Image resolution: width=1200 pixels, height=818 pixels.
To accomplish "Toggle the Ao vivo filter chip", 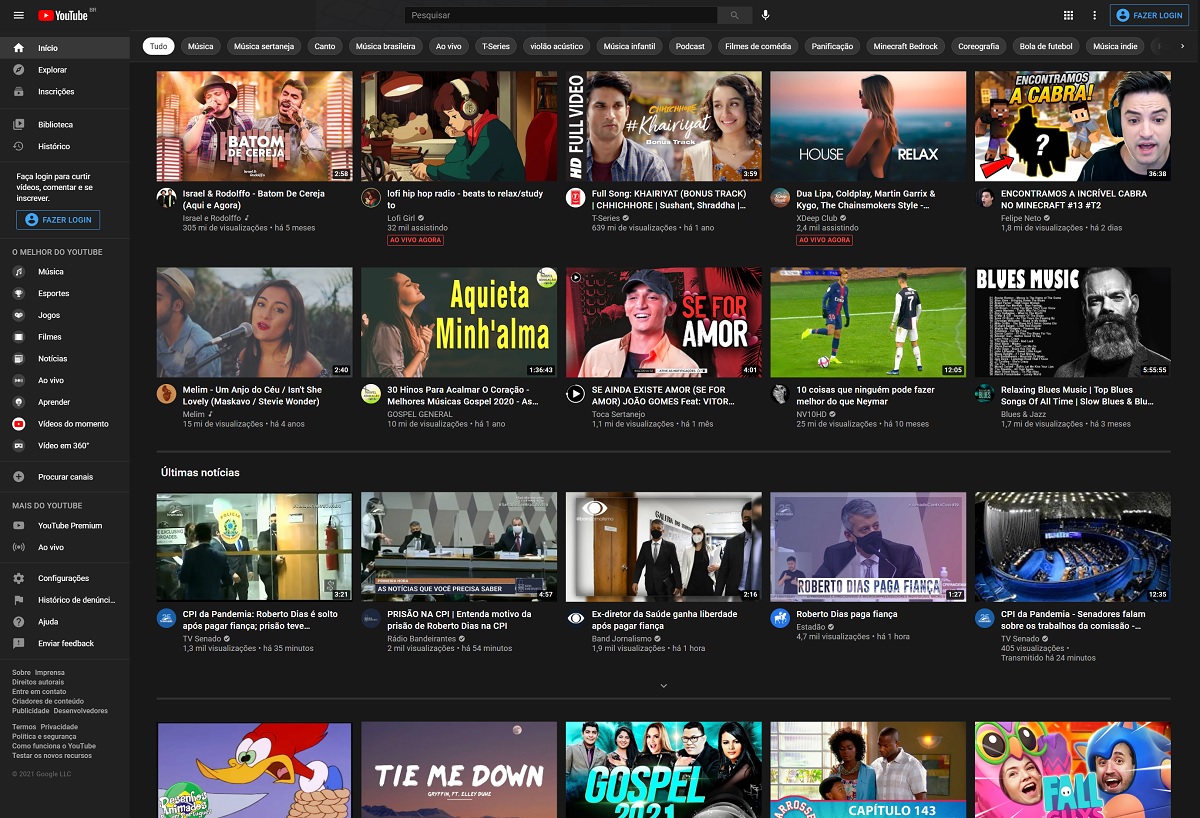I will (448, 46).
